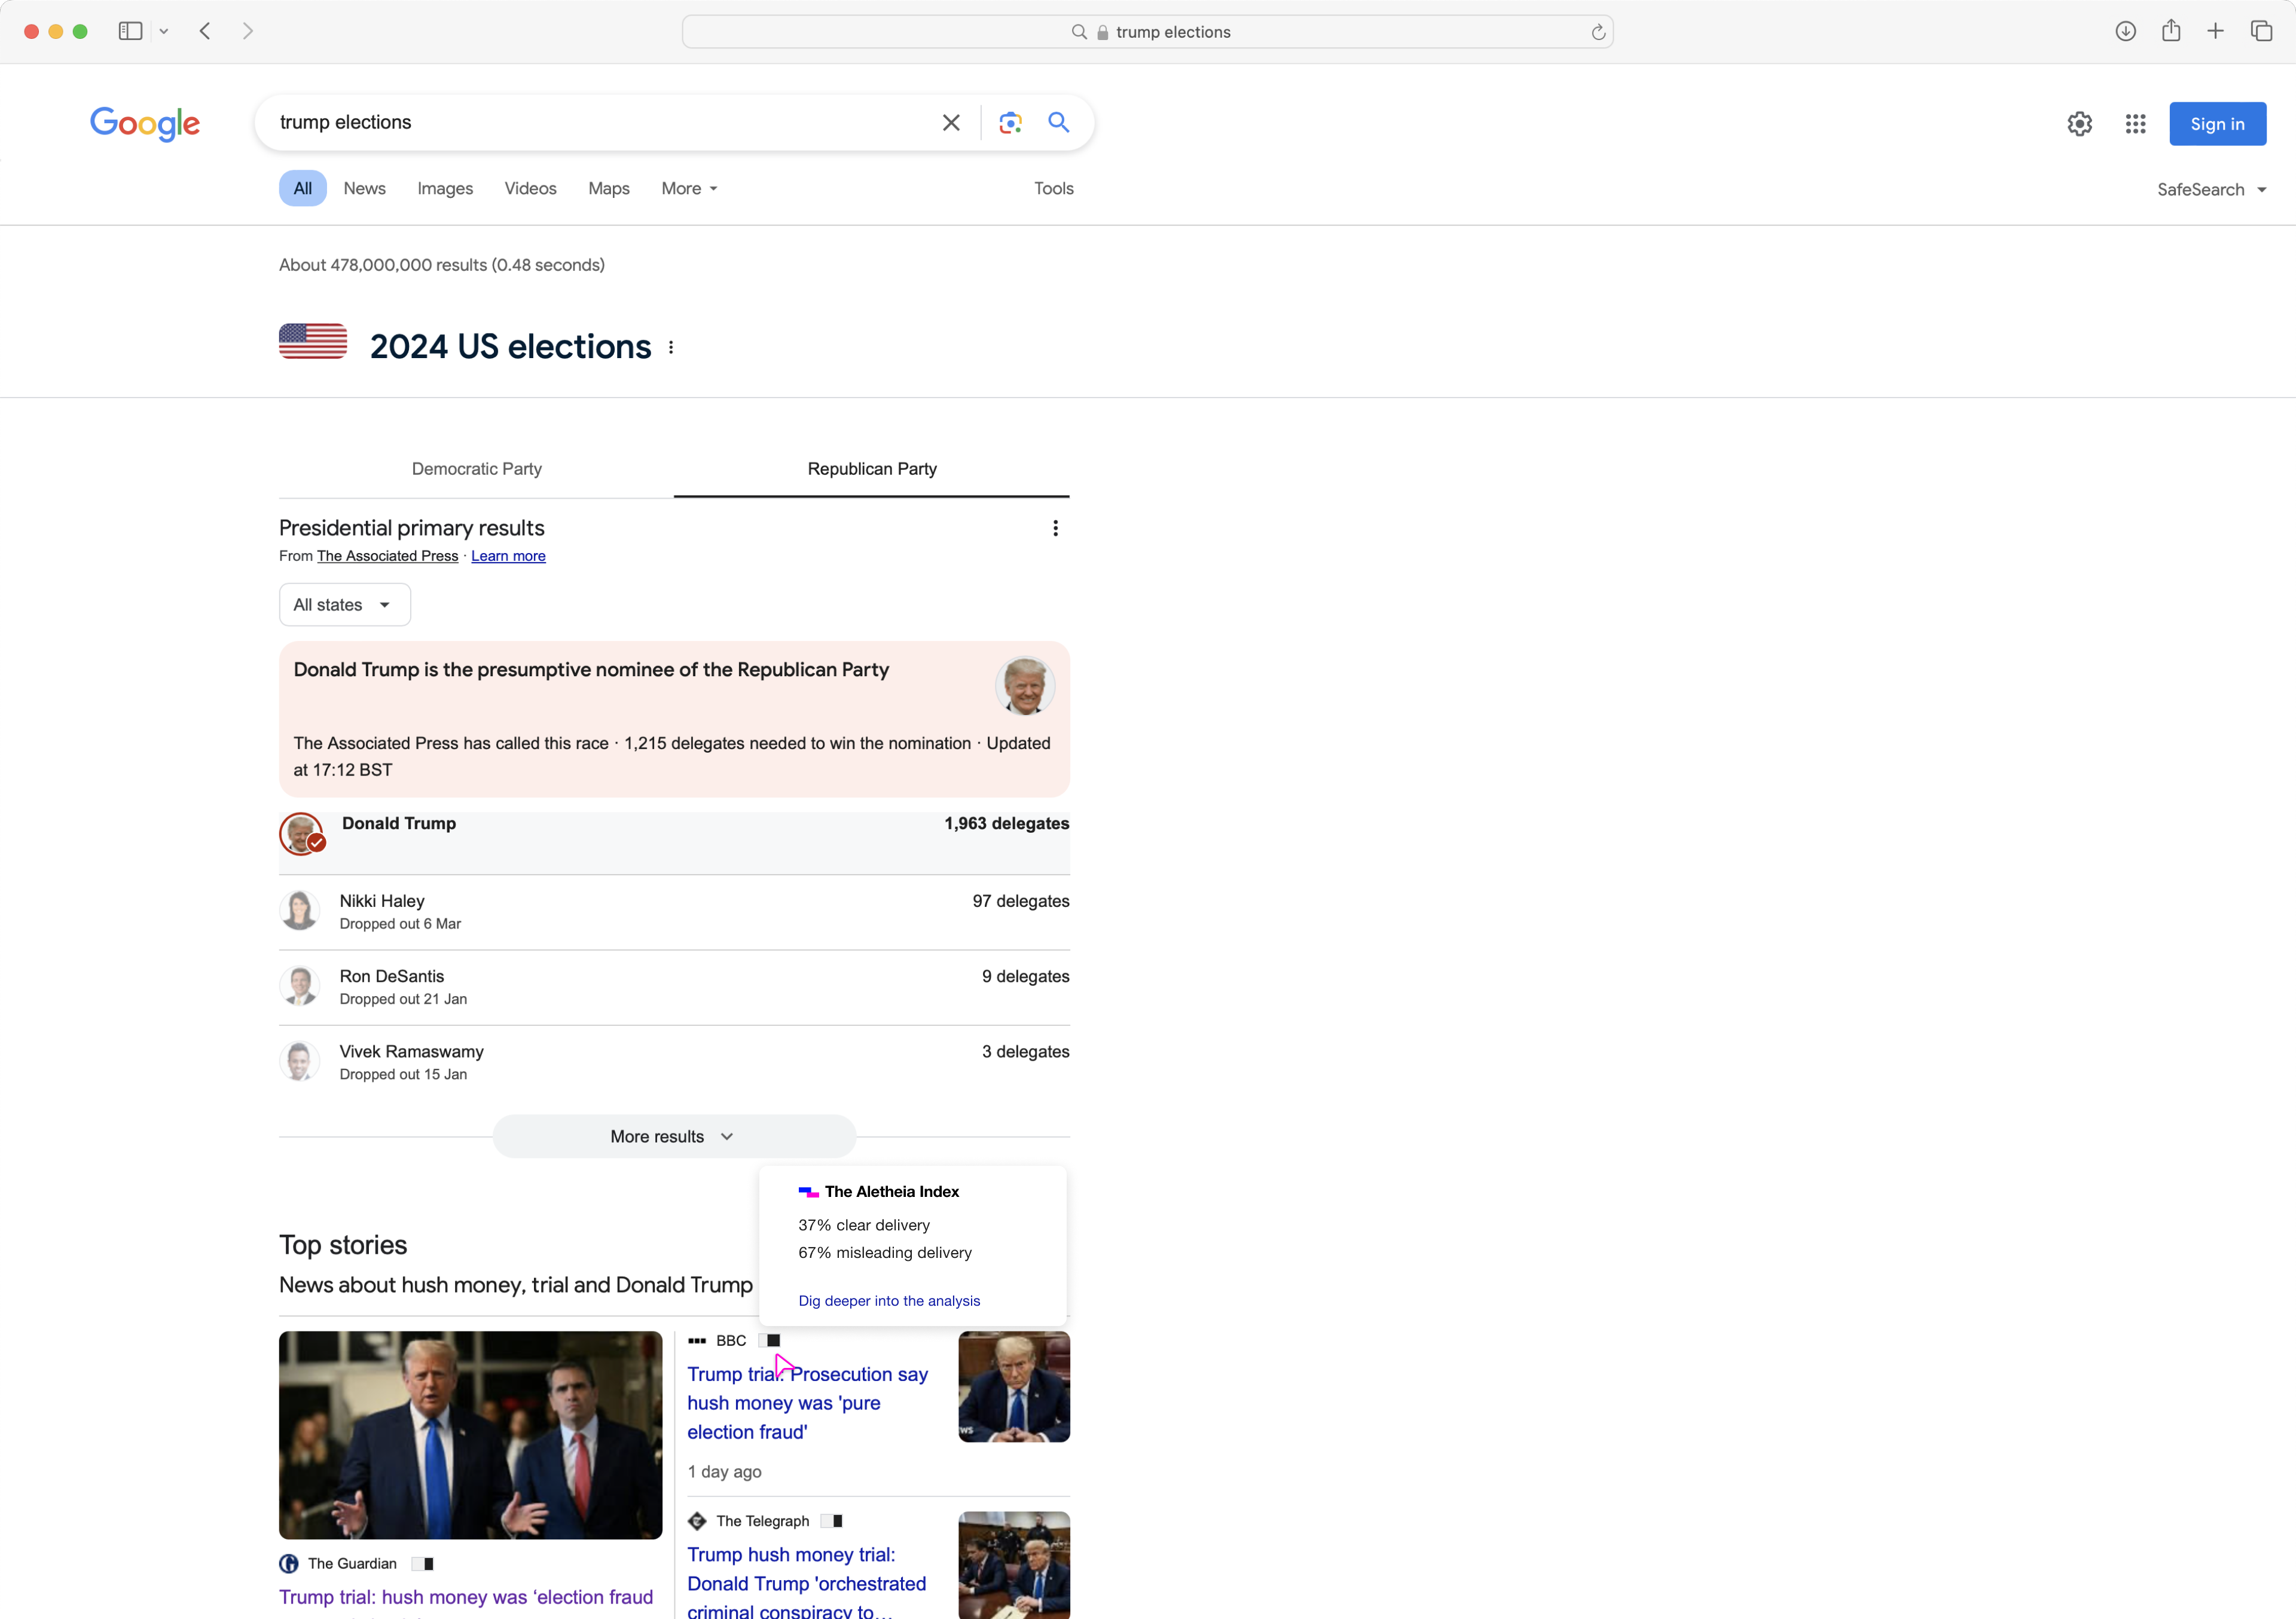The image size is (2296, 1619).
Task: Clear the search box with X icon
Action: coord(951,122)
